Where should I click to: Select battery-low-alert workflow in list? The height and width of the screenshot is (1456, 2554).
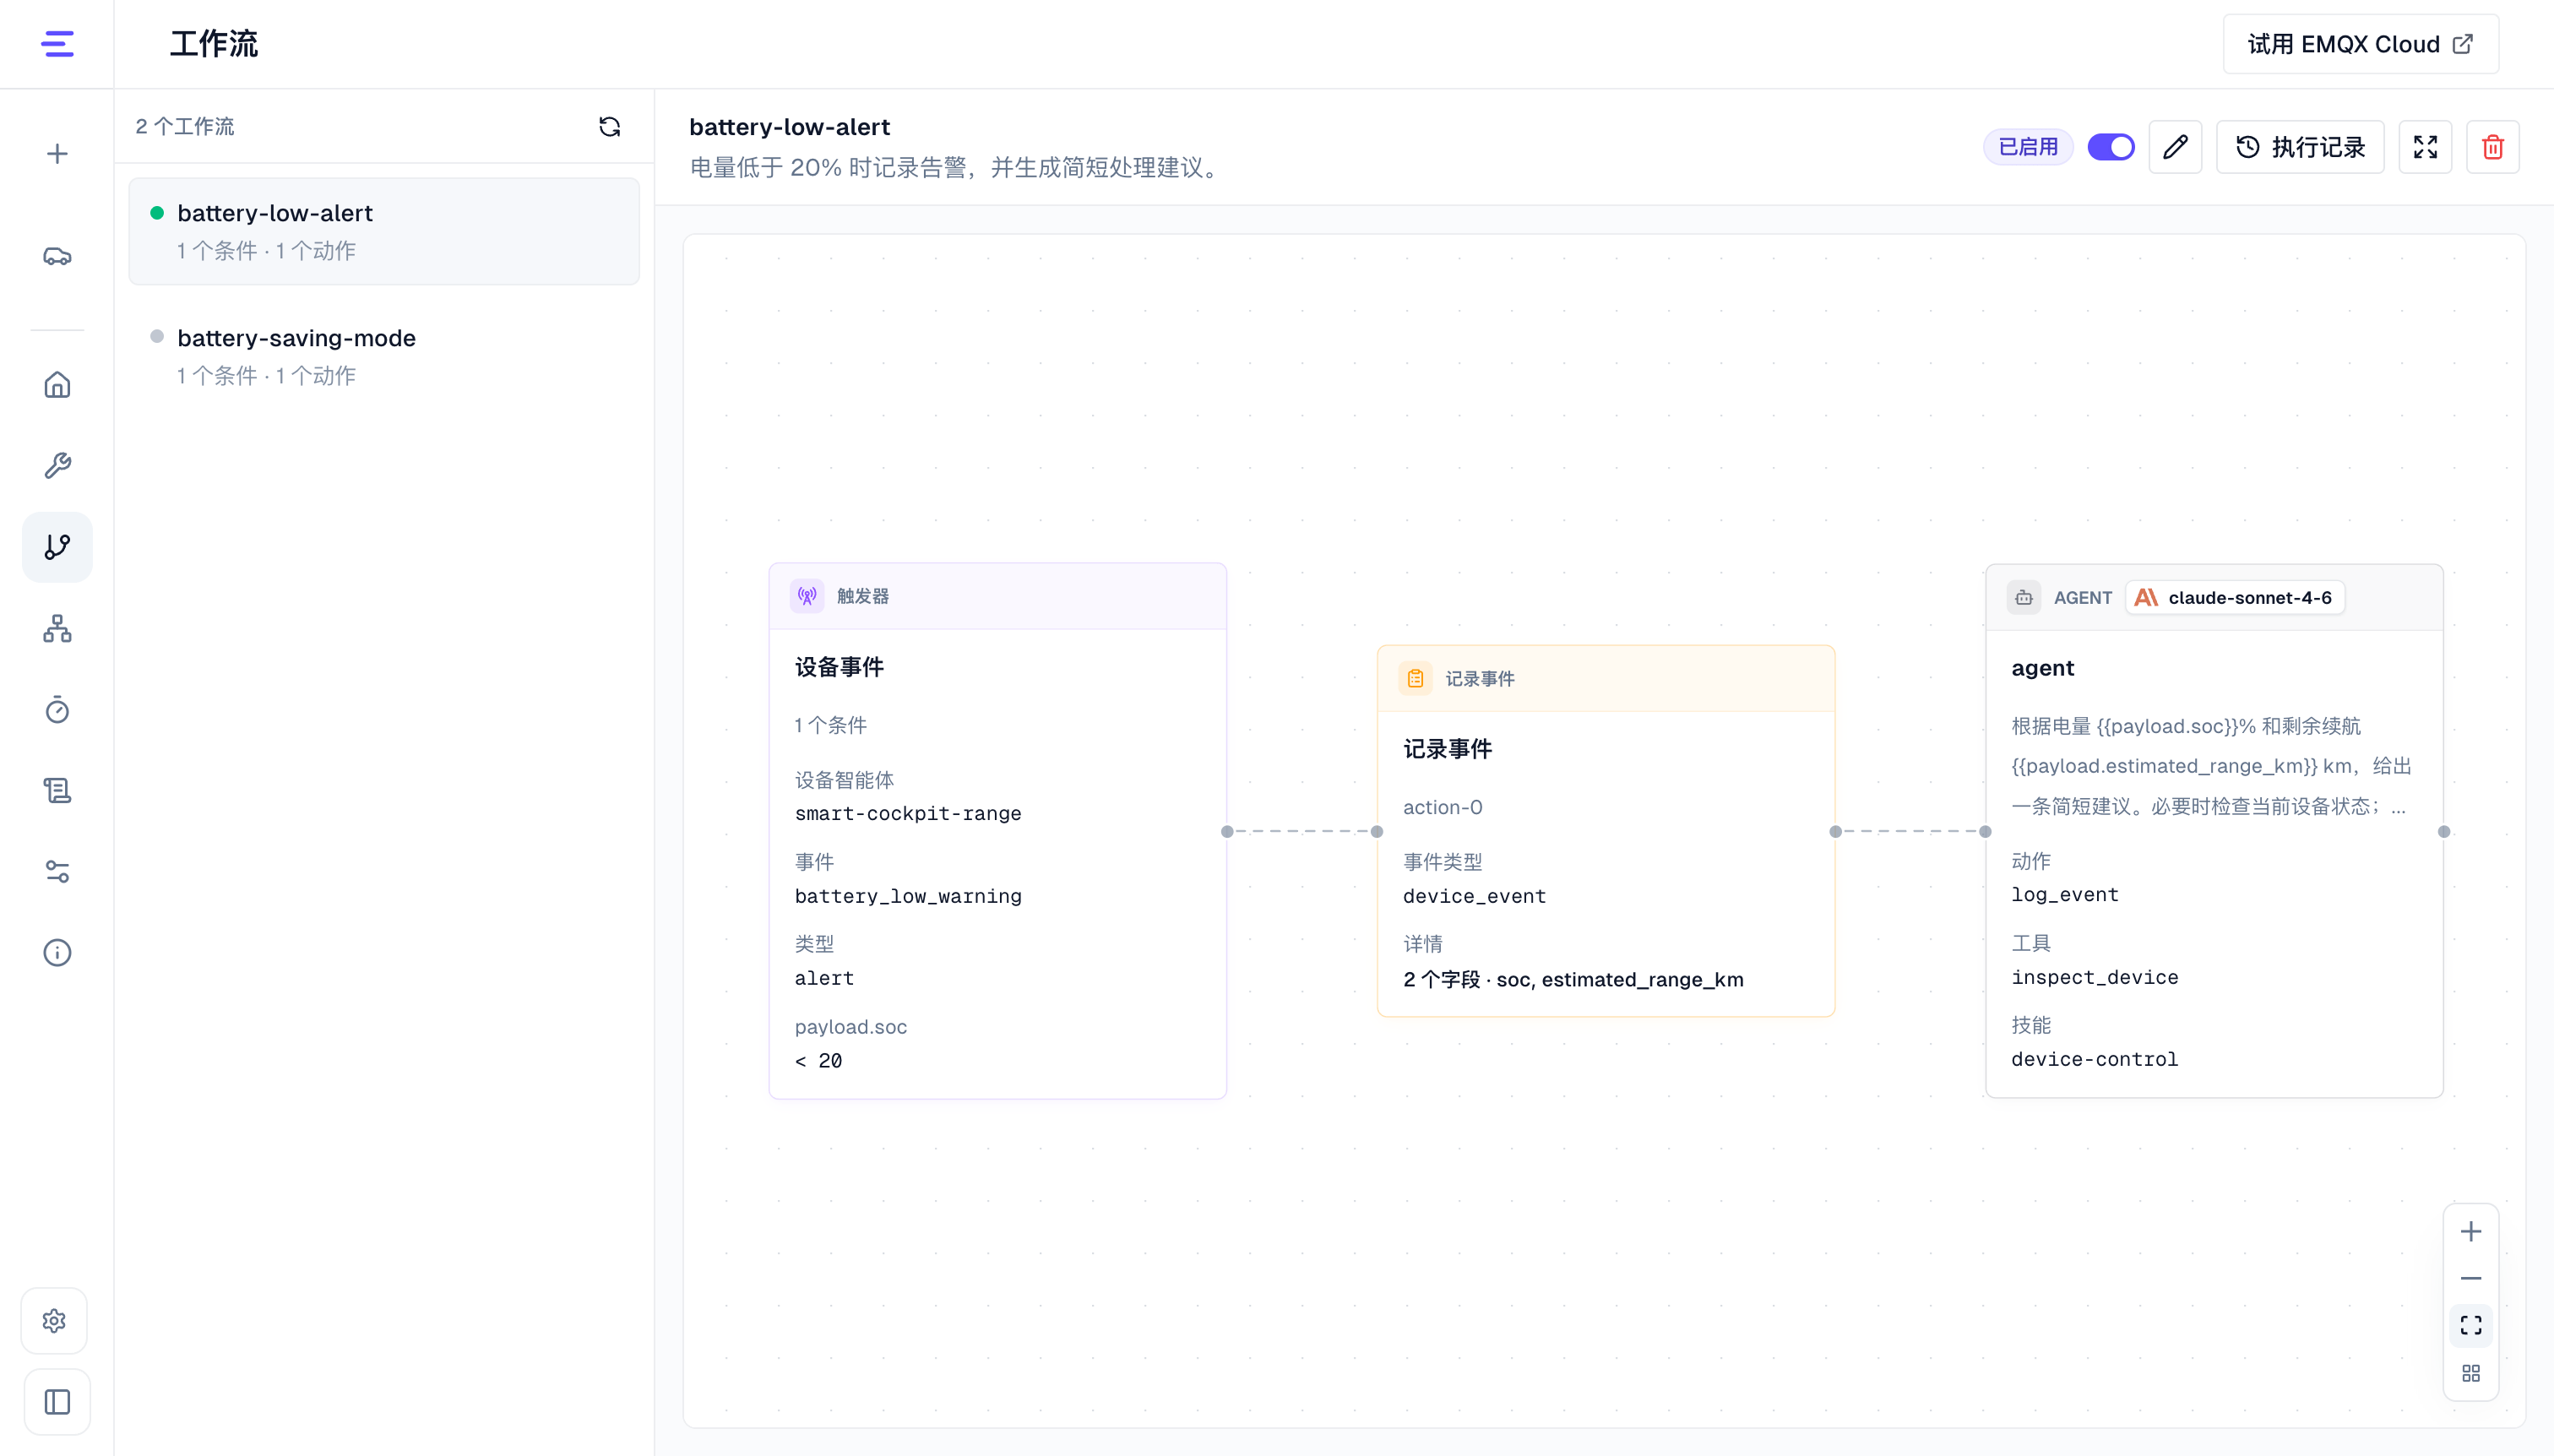click(384, 231)
